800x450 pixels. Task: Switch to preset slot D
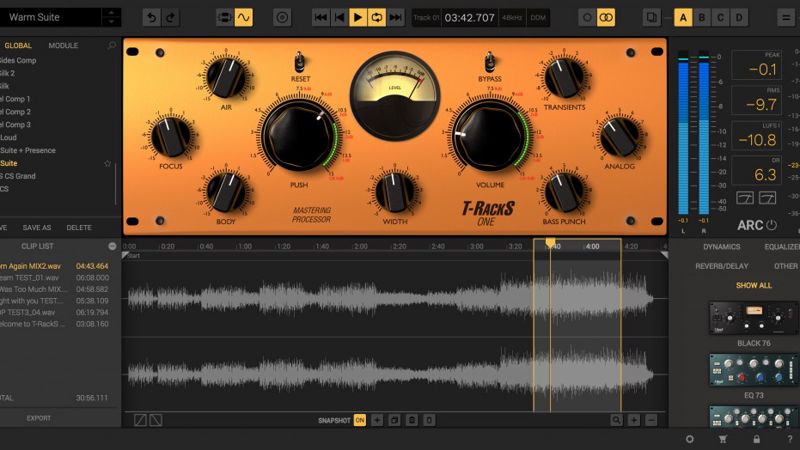tap(739, 18)
